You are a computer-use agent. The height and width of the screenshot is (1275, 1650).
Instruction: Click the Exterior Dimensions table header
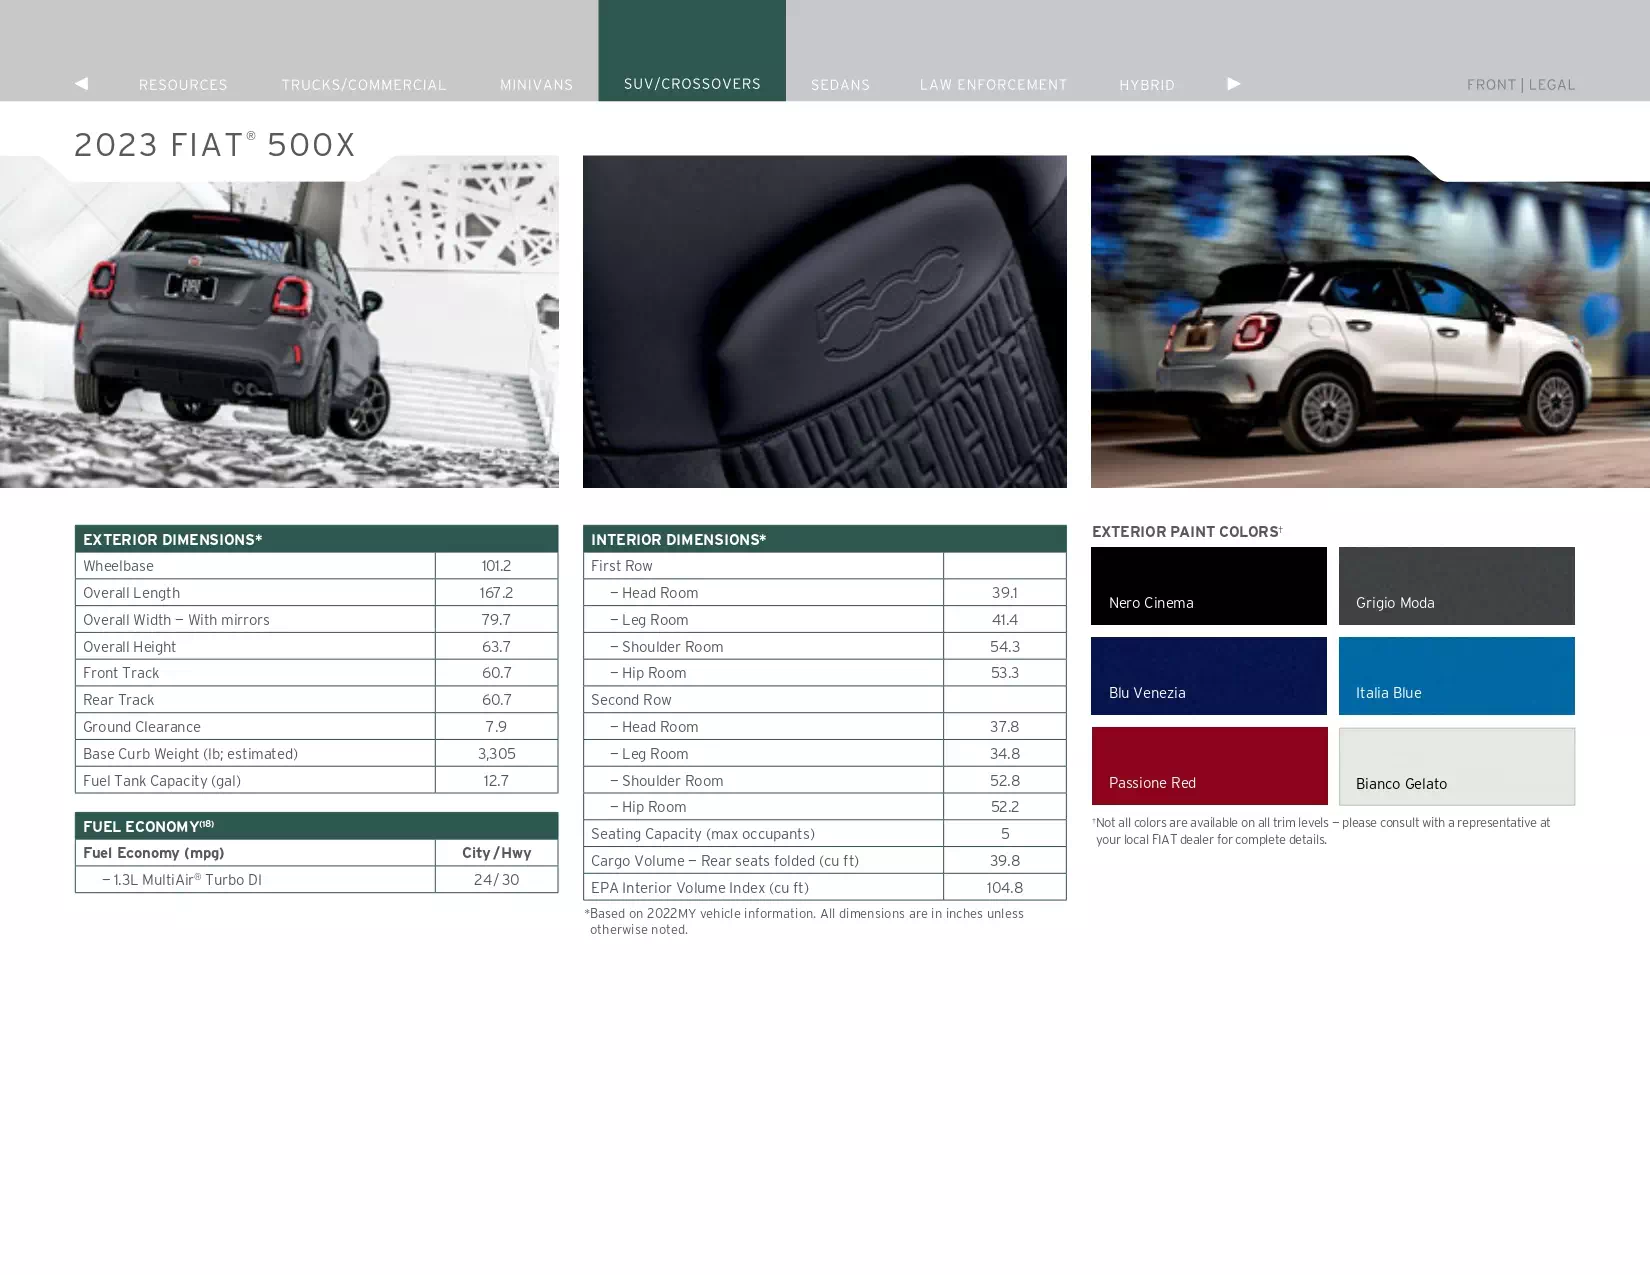(316, 539)
